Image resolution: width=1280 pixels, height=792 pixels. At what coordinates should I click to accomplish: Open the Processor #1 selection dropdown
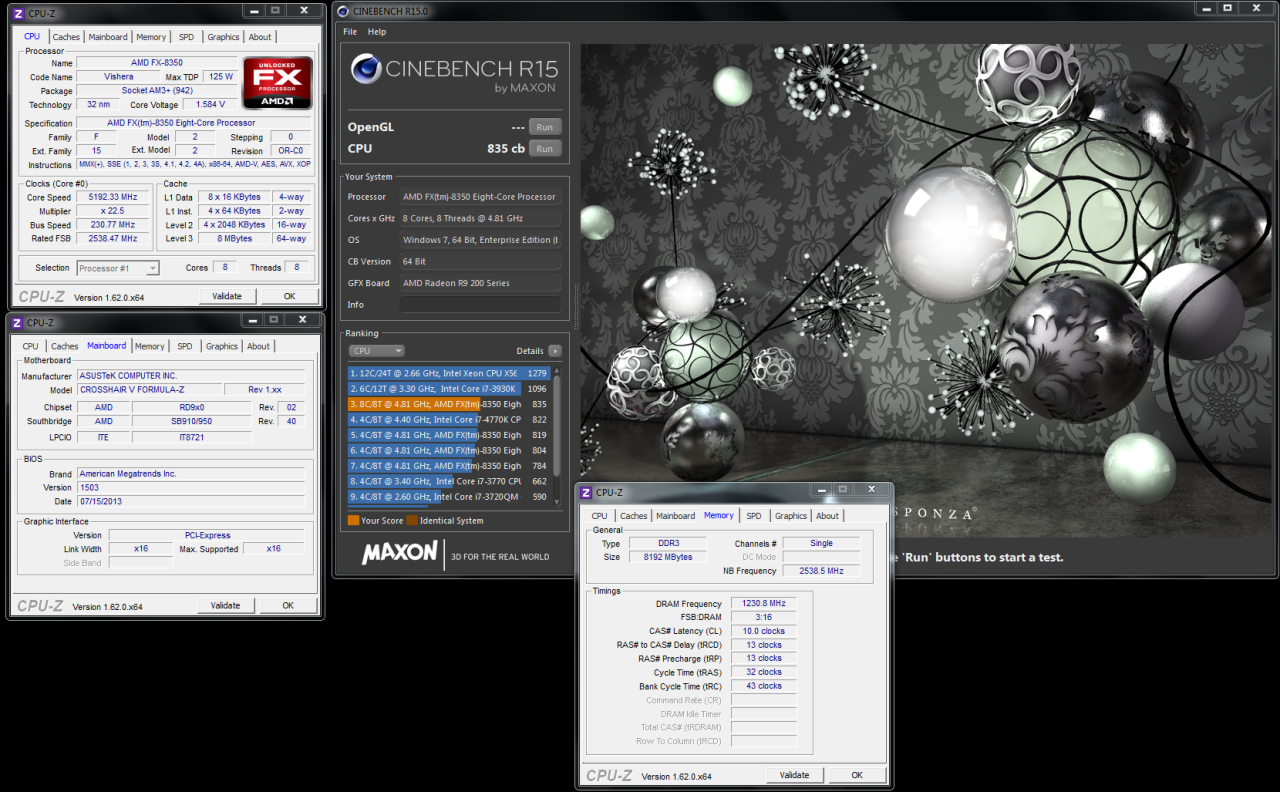118,268
